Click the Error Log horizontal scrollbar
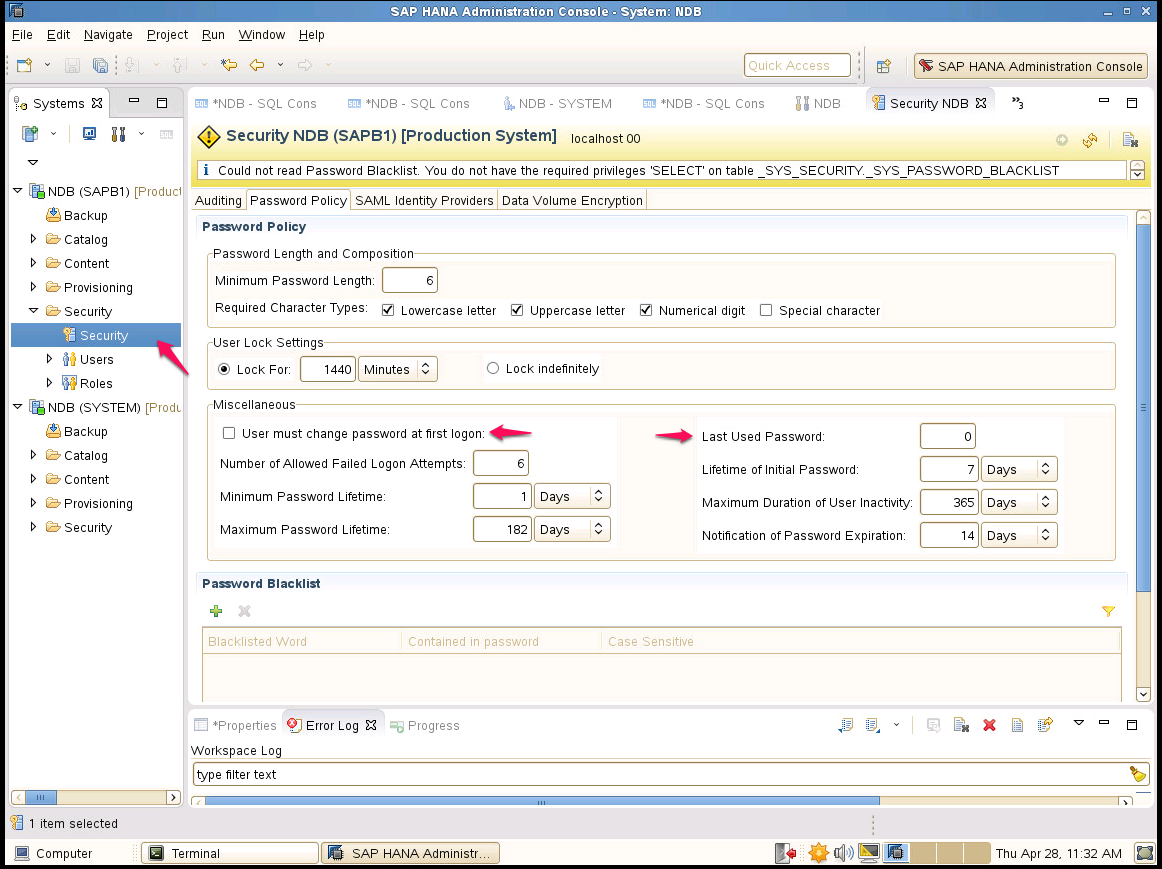1162x869 pixels. pos(661,802)
